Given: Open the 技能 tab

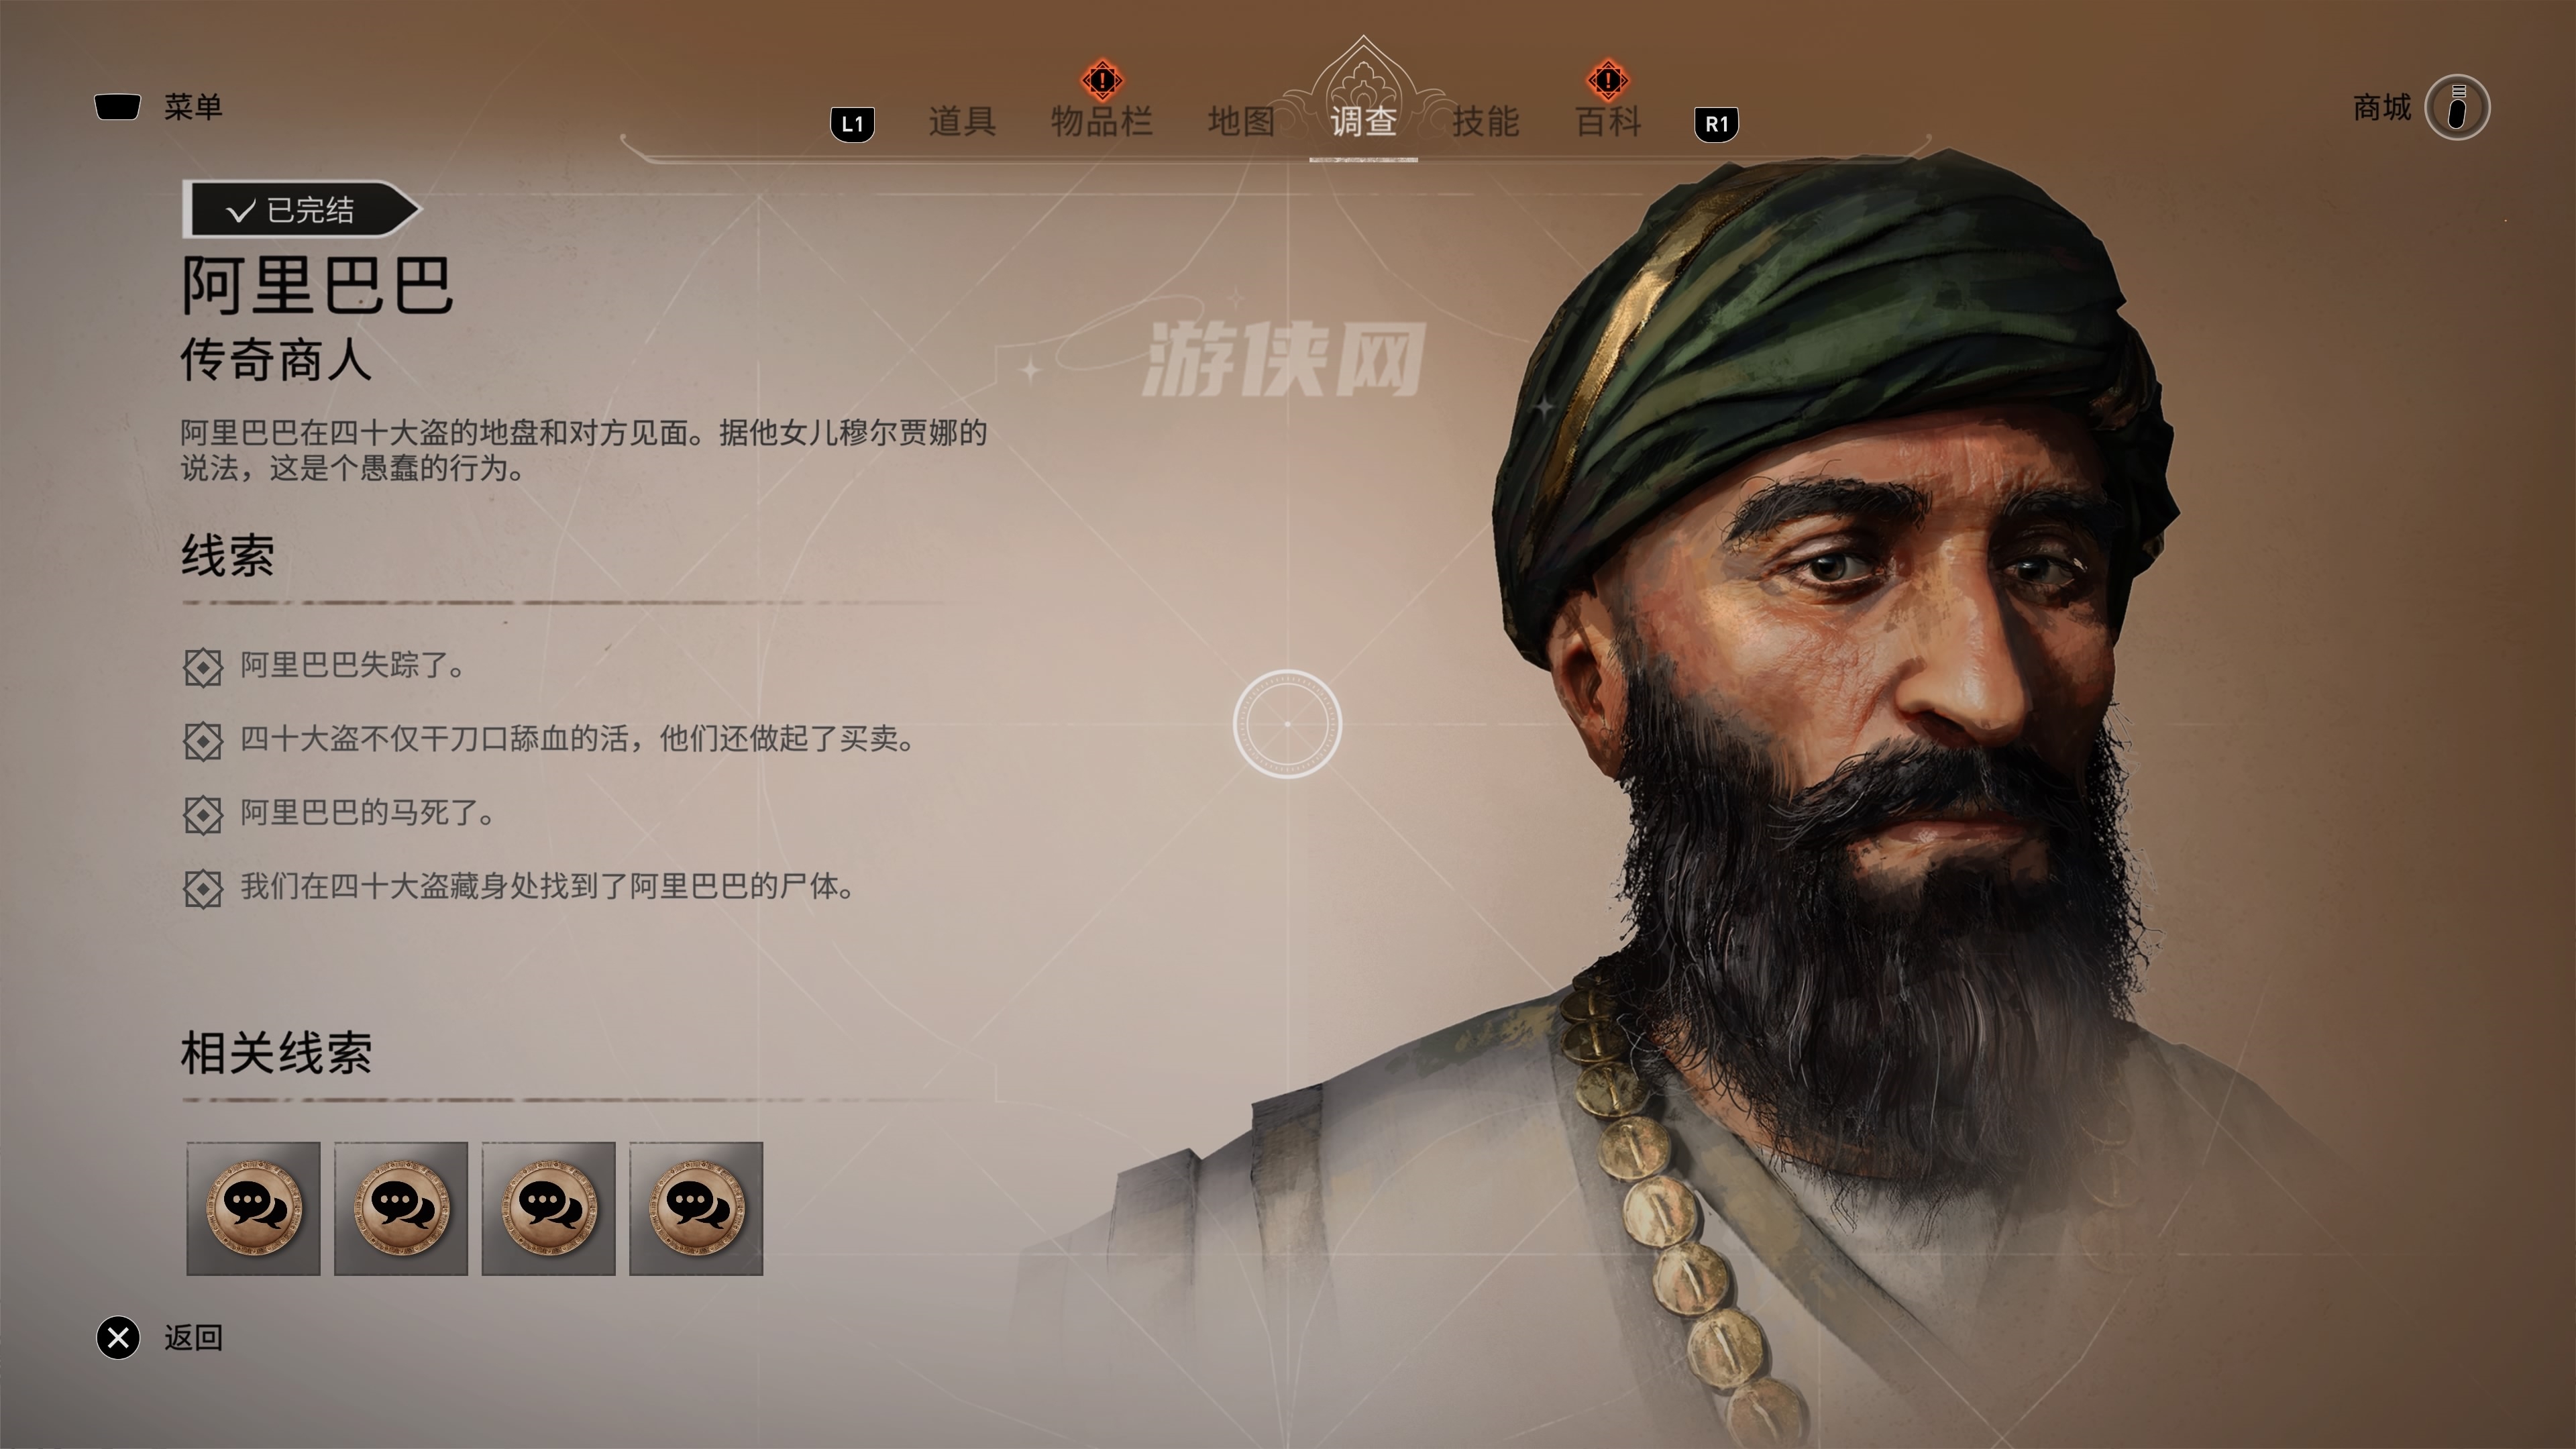Looking at the screenshot, I should point(1486,122).
